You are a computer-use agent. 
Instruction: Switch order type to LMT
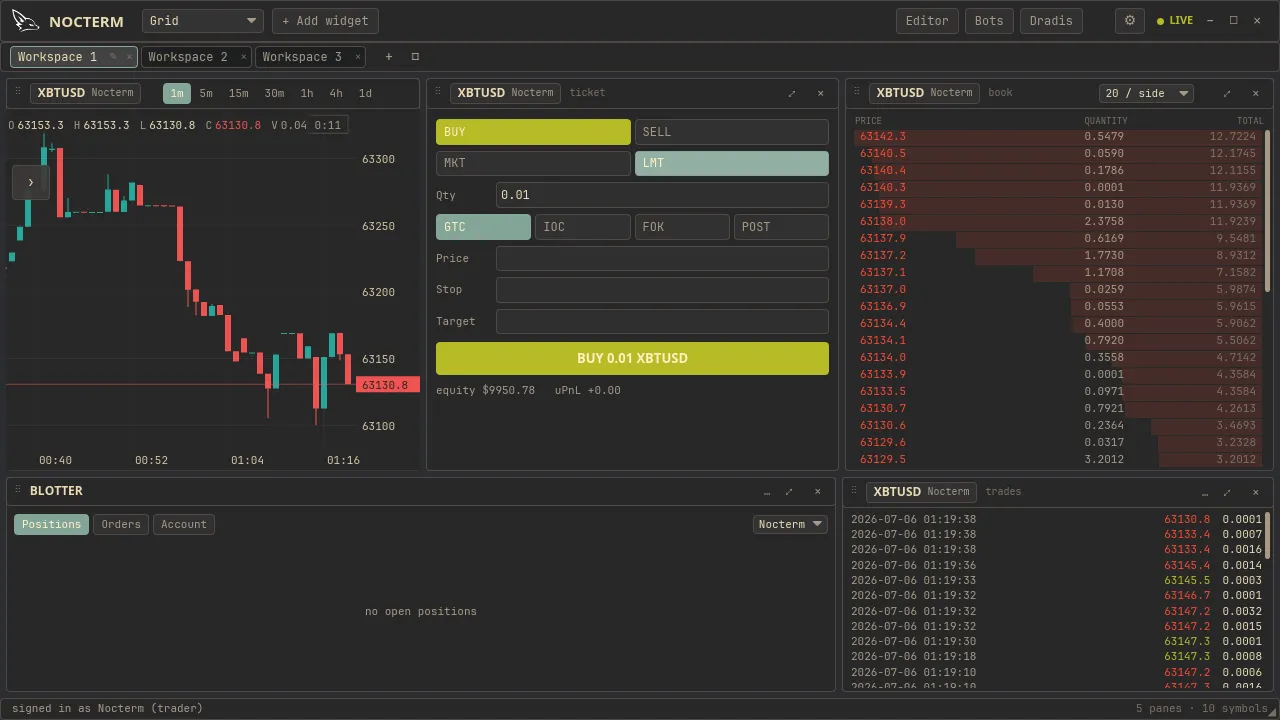(732, 163)
